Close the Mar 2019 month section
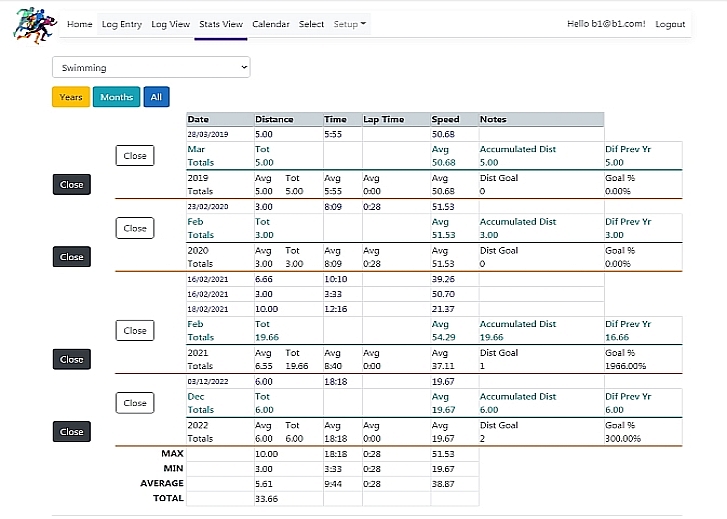Viewport: 727px width, 519px height. tap(135, 156)
